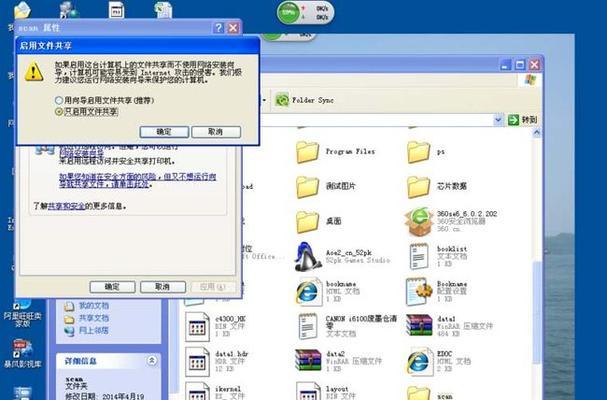Select the data1 WinRAR archive icon
The image size is (607, 400).
coord(419,325)
